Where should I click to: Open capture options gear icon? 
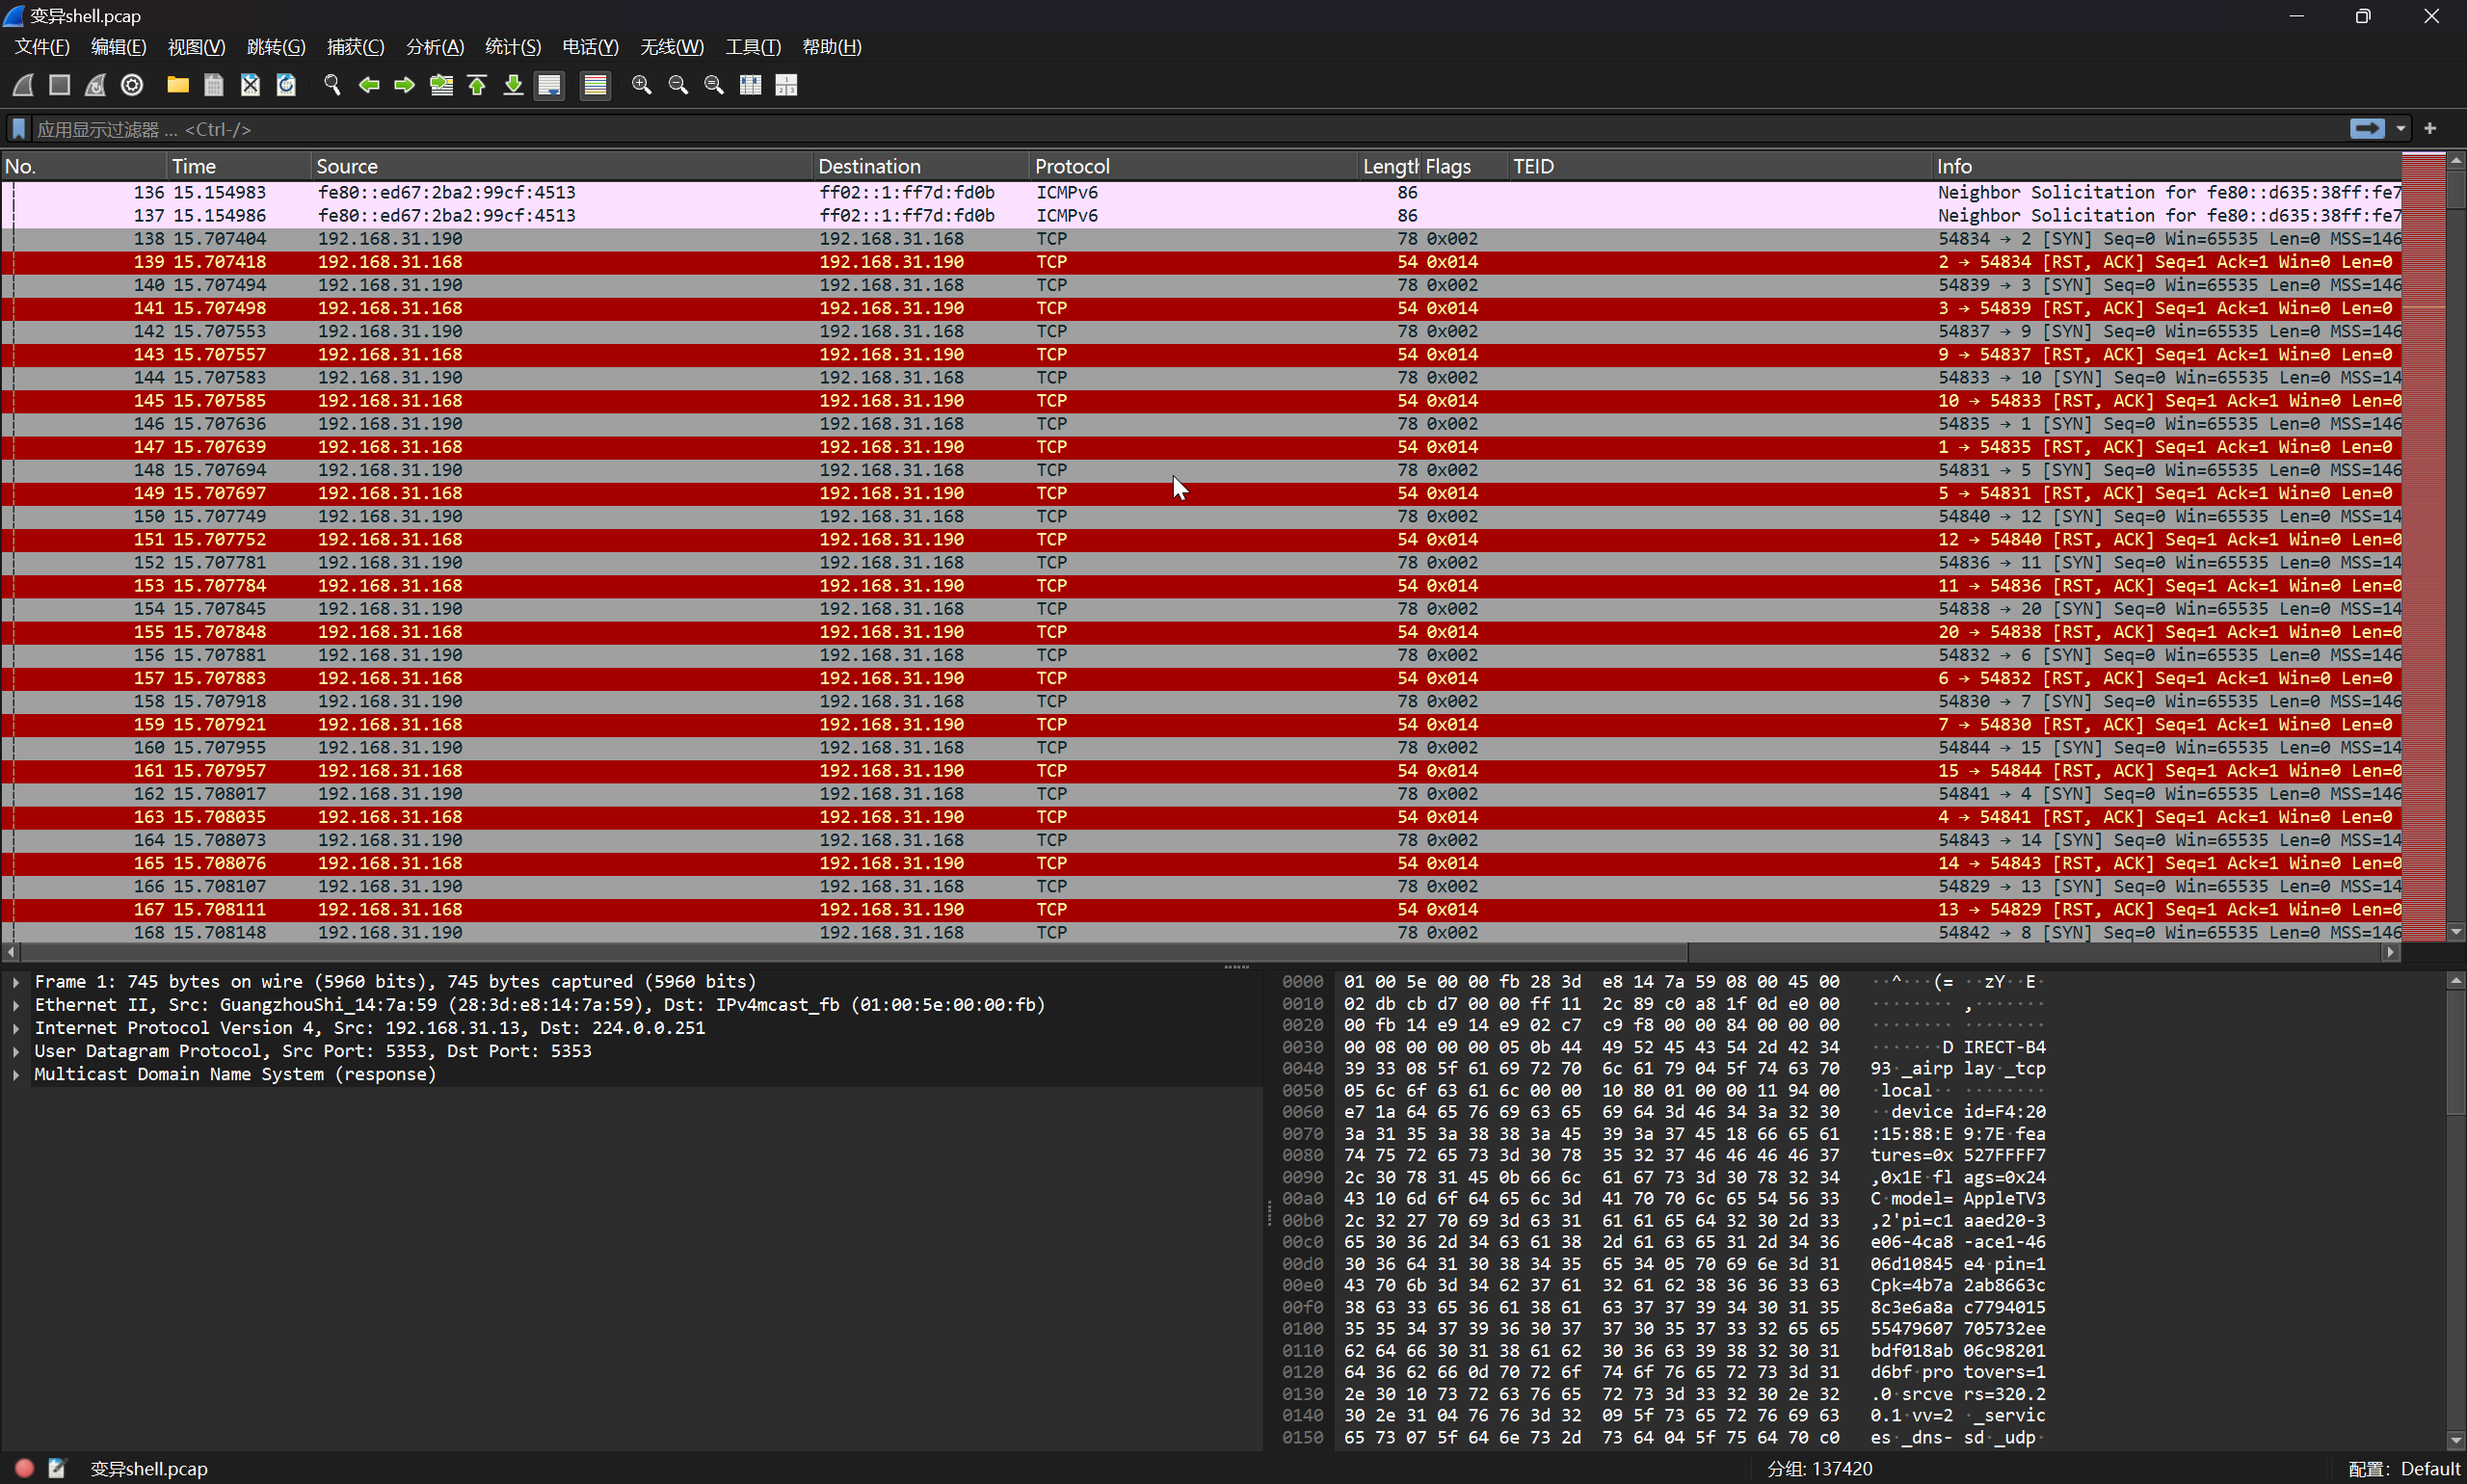click(x=132, y=85)
